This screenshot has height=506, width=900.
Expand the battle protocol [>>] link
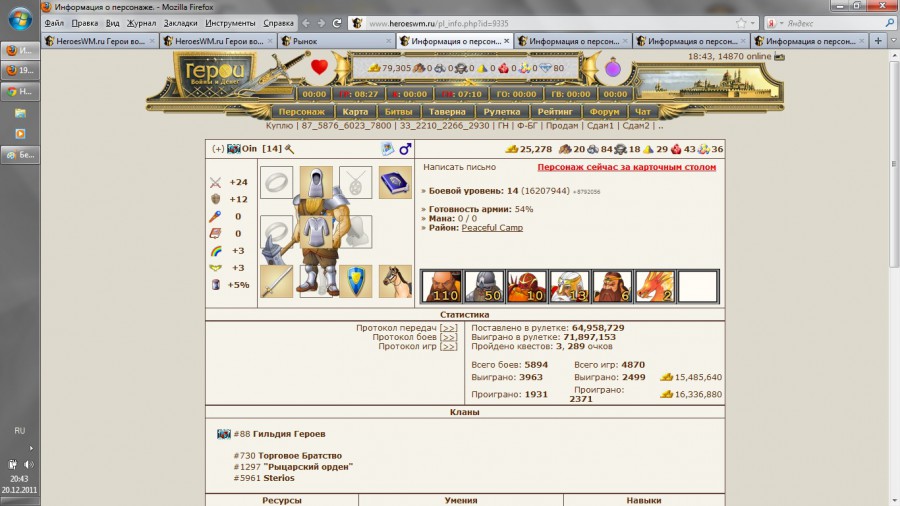tap(449, 337)
